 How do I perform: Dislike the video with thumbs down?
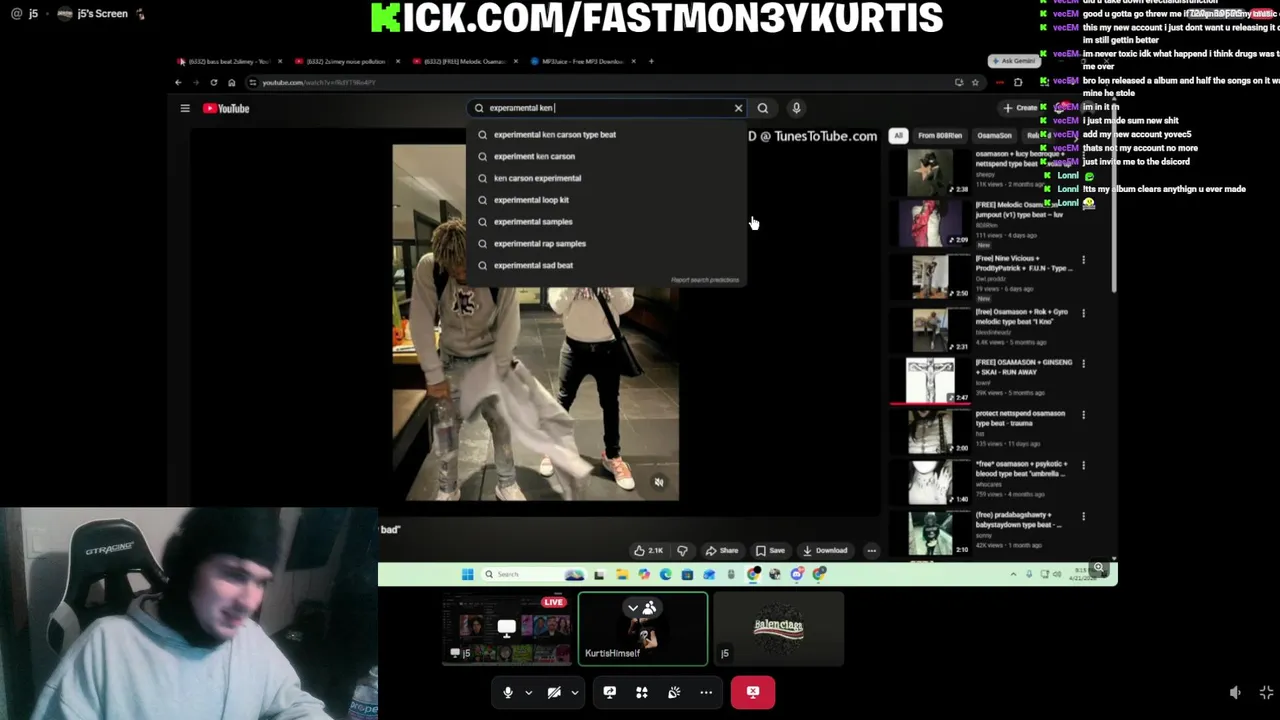click(682, 550)
